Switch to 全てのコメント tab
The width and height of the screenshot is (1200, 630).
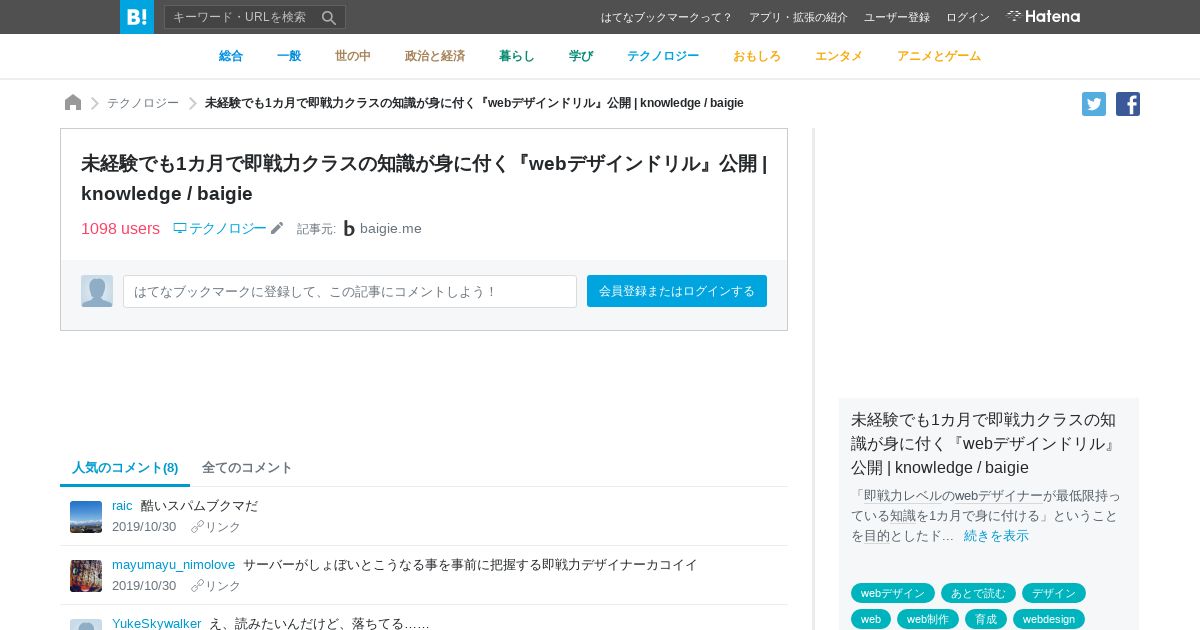click(247, 467)
